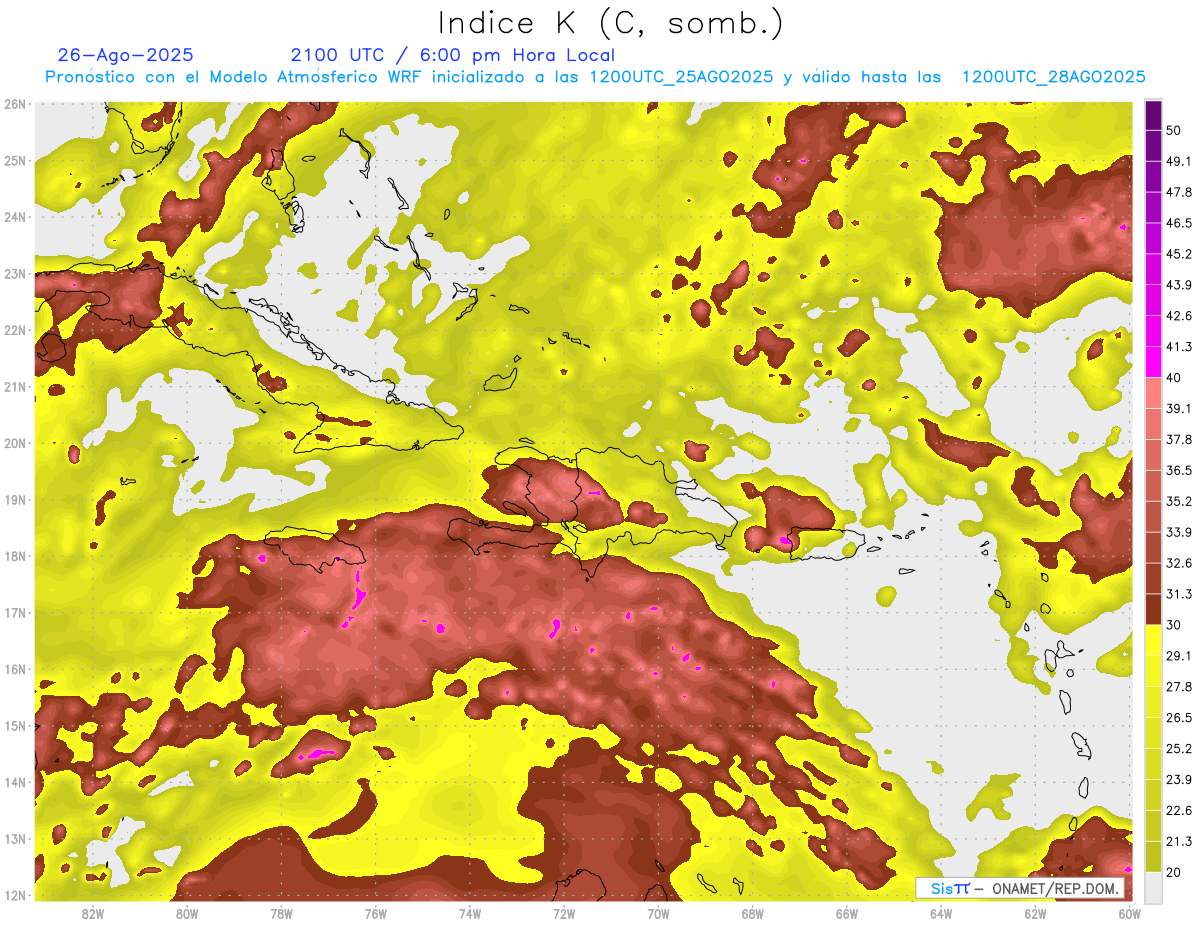The width and height of the screenshot is (1200, 927).
Task: Click the colorbar label '27.8'
Action: [1178, 687]
